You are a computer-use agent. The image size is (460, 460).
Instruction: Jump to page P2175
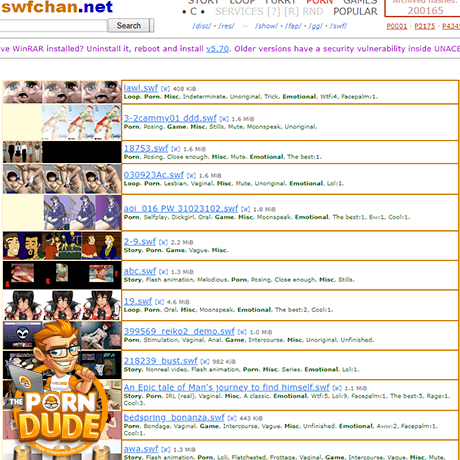coord(425,26)
